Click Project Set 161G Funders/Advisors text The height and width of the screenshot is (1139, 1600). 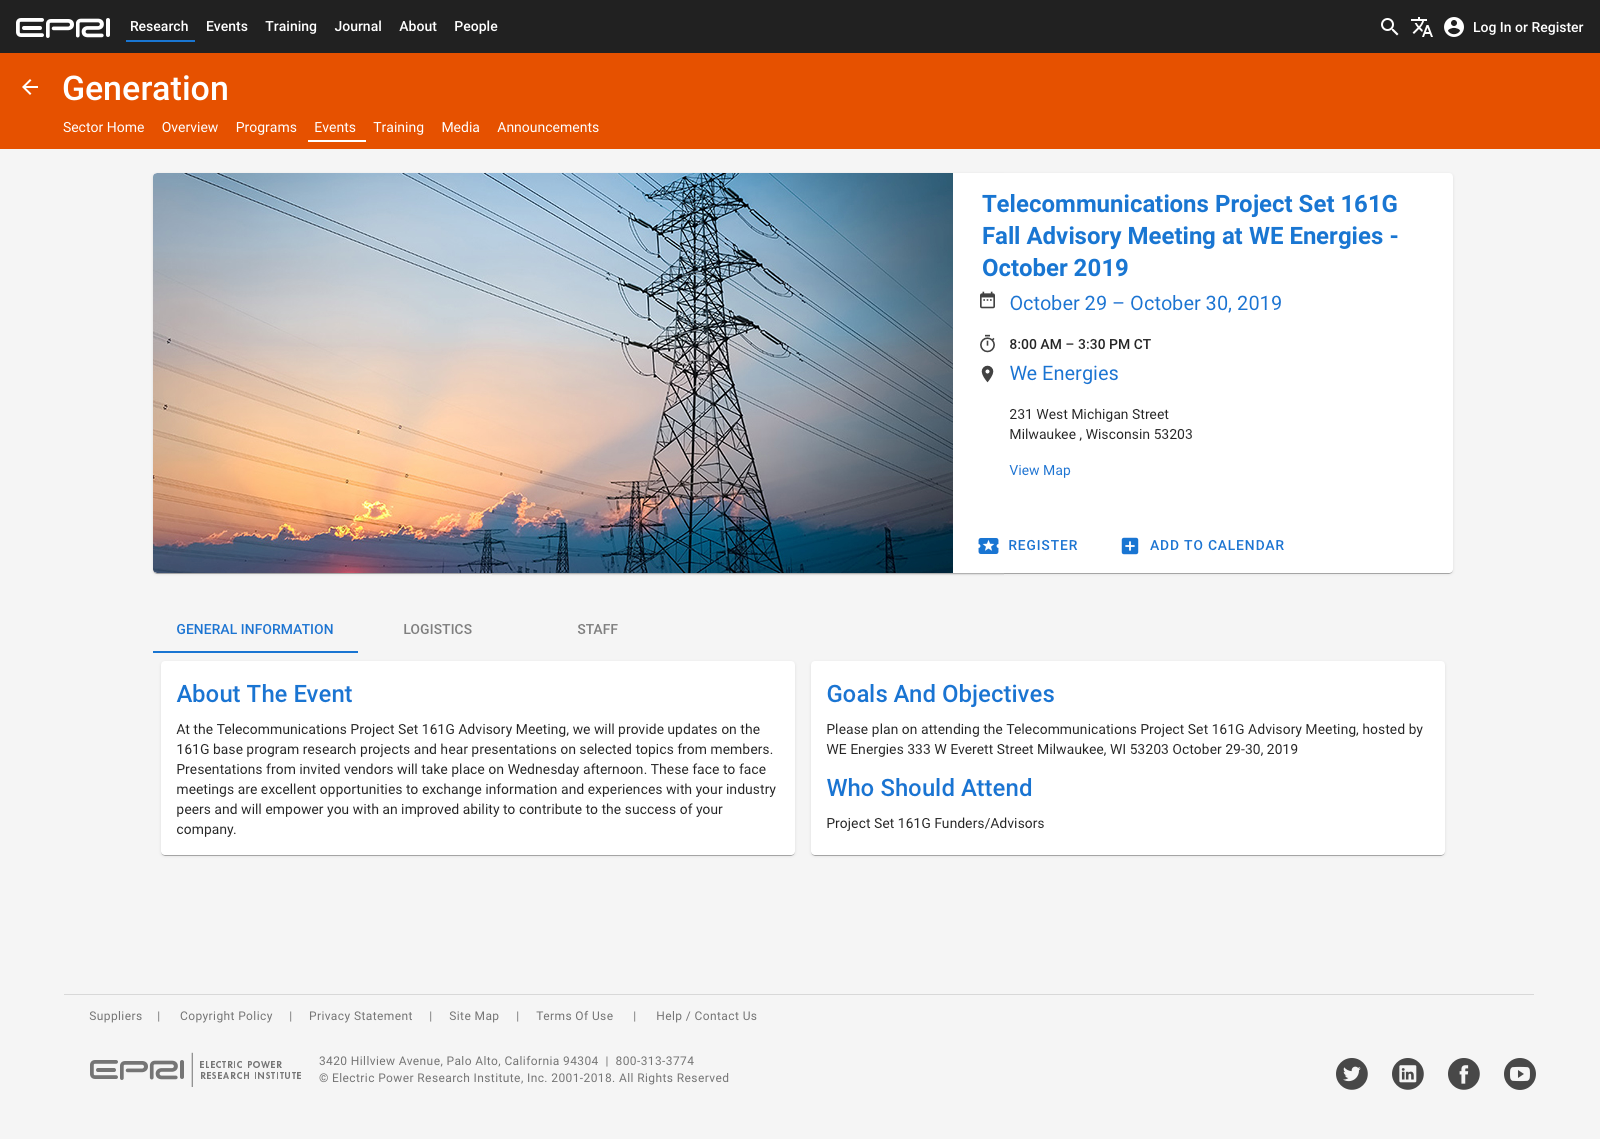point(936,824)
